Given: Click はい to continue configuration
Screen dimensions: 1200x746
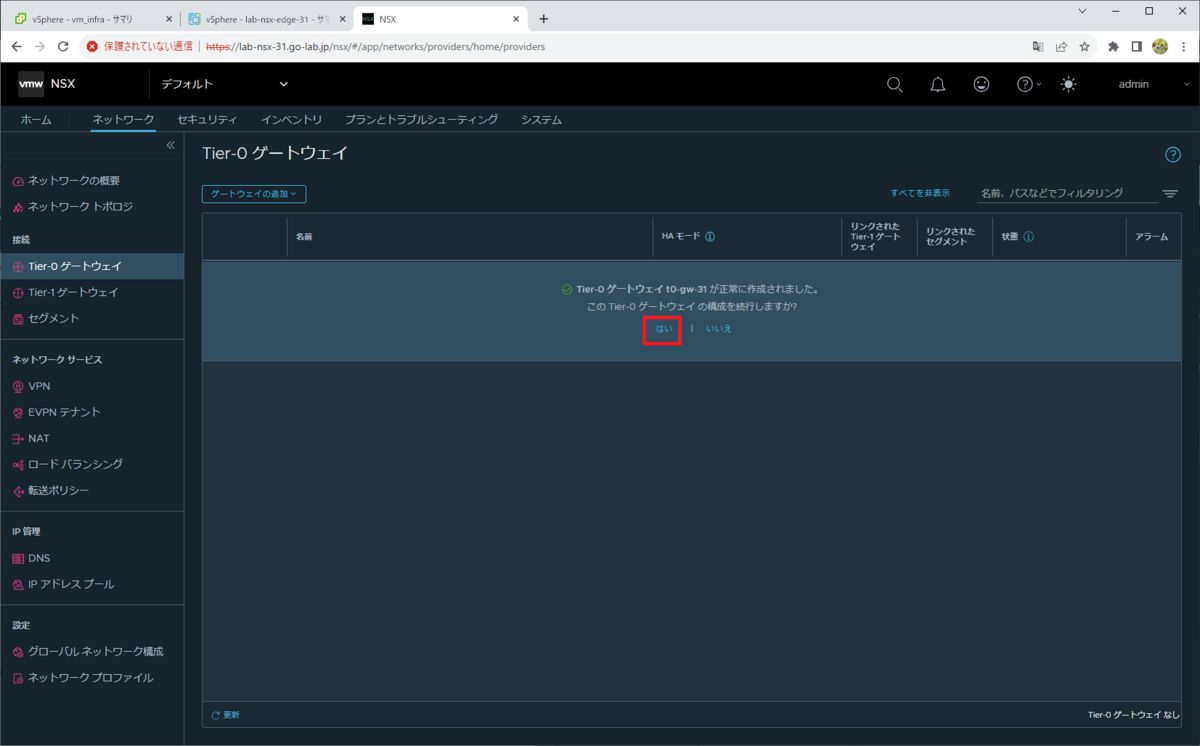Looking at the screenshot, I should coord(663,328).
